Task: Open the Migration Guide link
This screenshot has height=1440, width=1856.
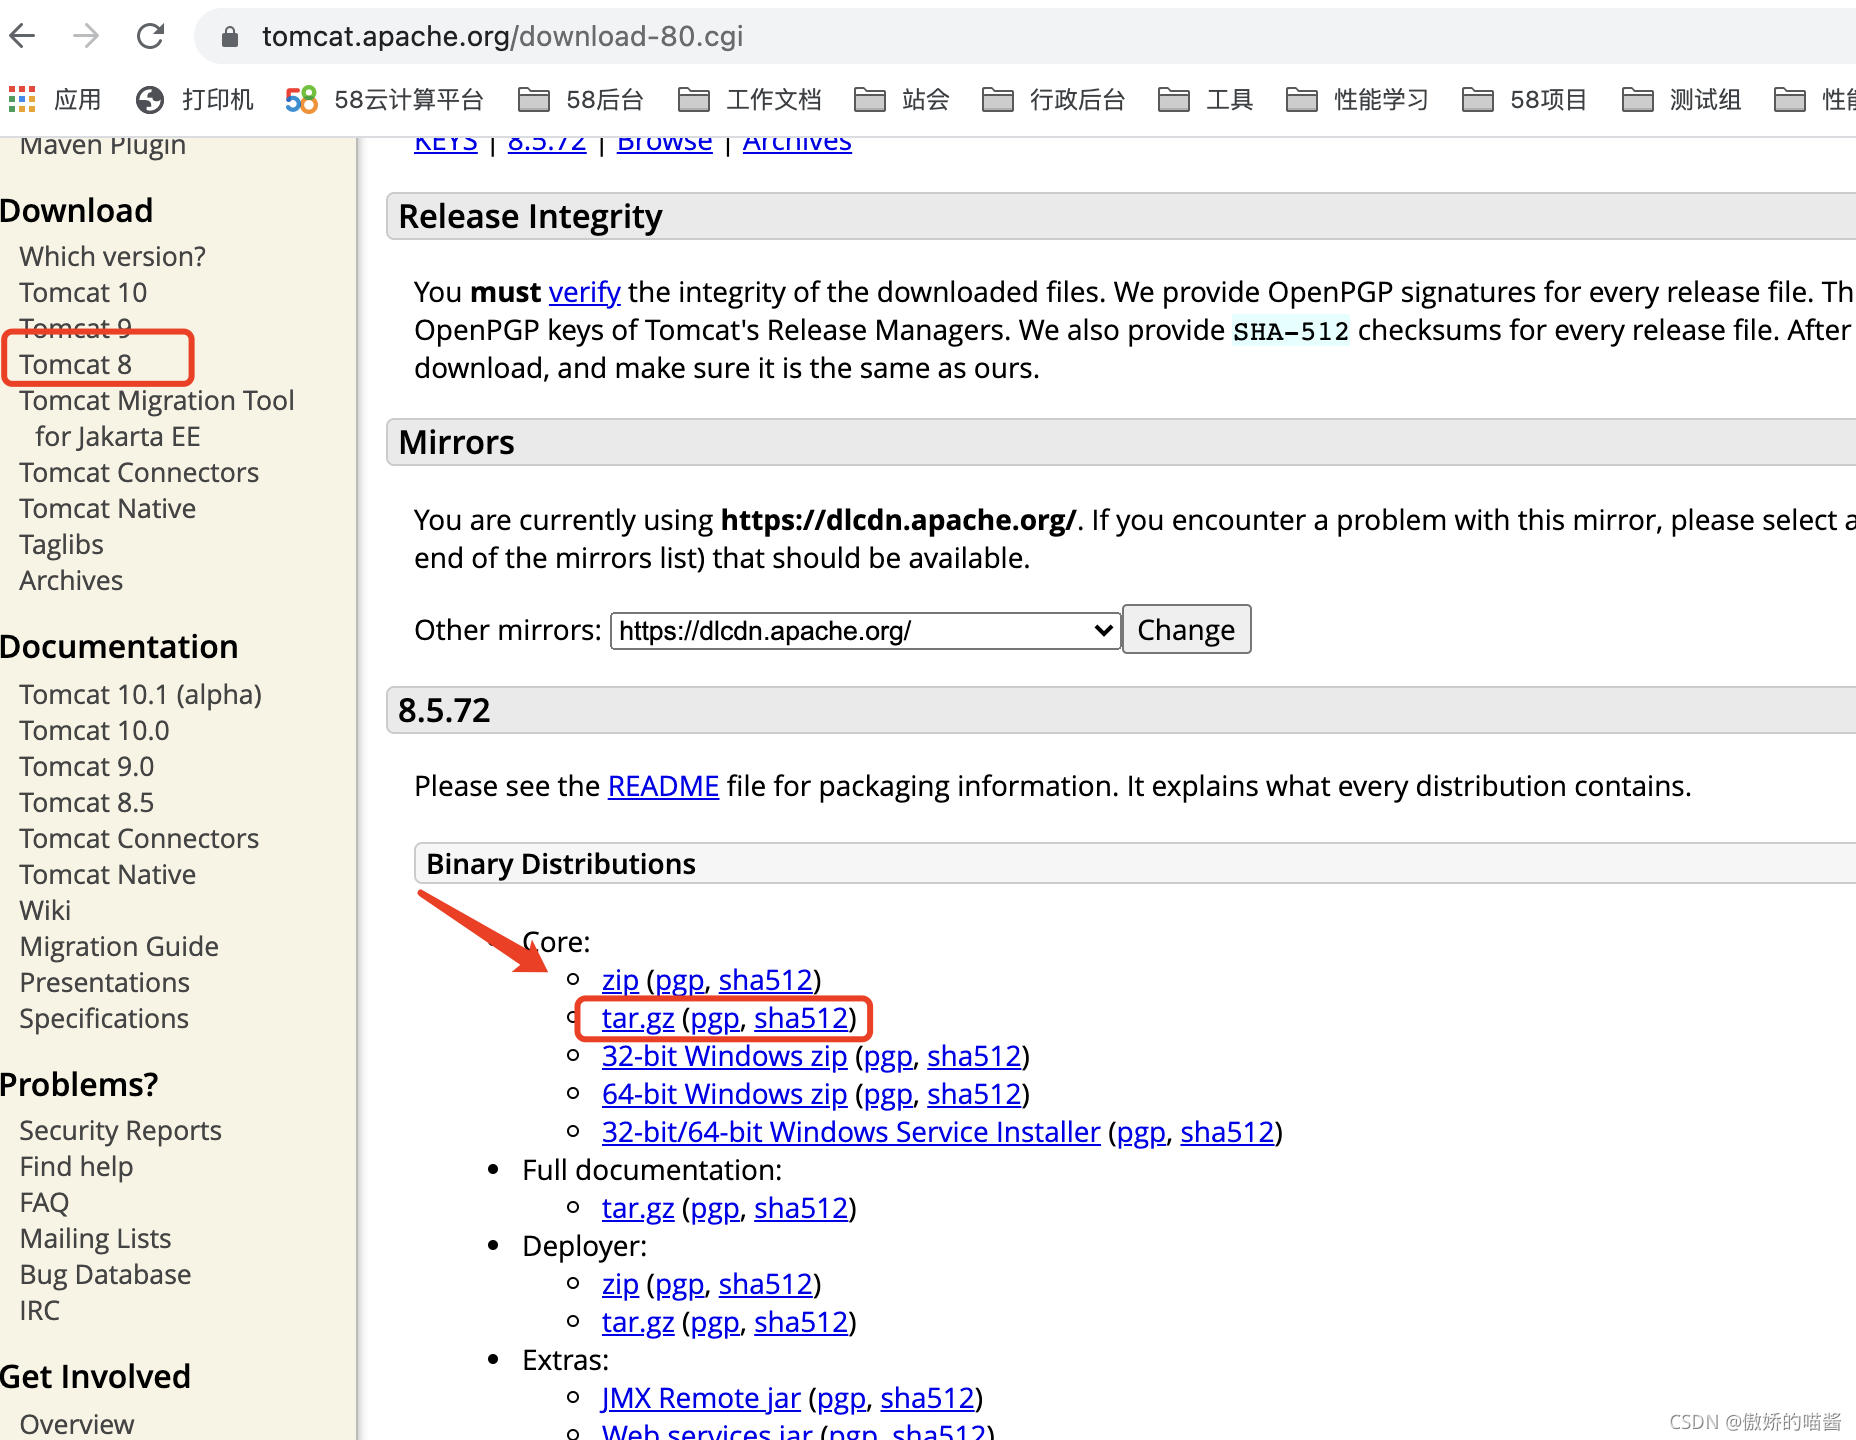Action: (119, 947)
